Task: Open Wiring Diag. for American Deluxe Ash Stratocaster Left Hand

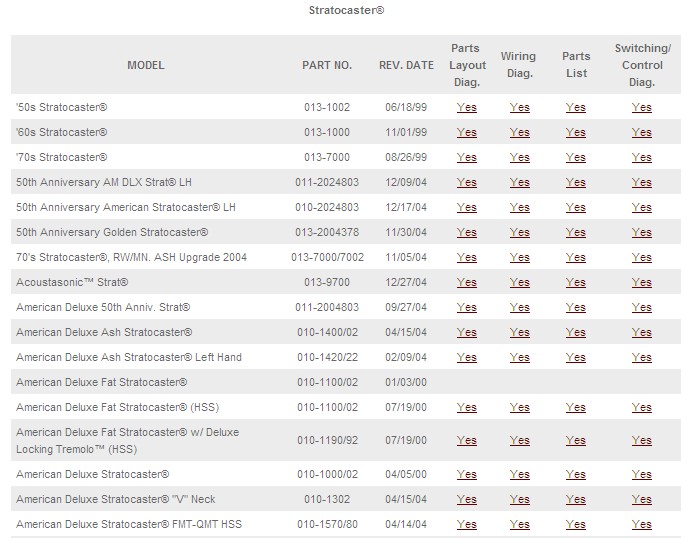Action: [519, 357]
